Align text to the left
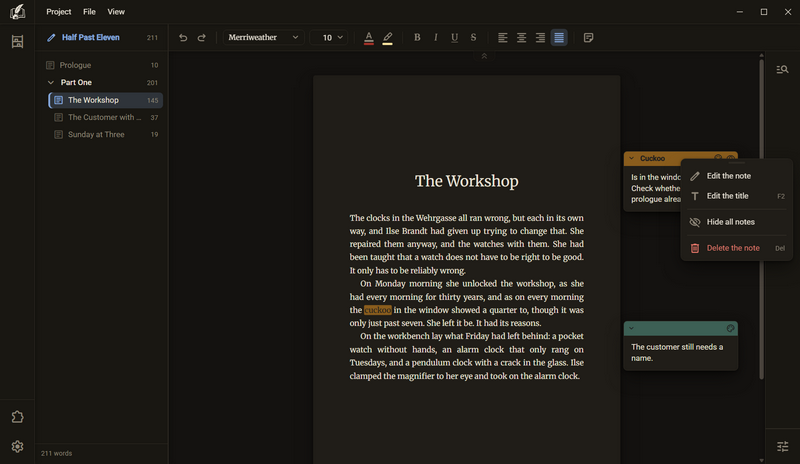Image resolution: width=800 pixels, height=464 pixels. click(x=503, y=37)
